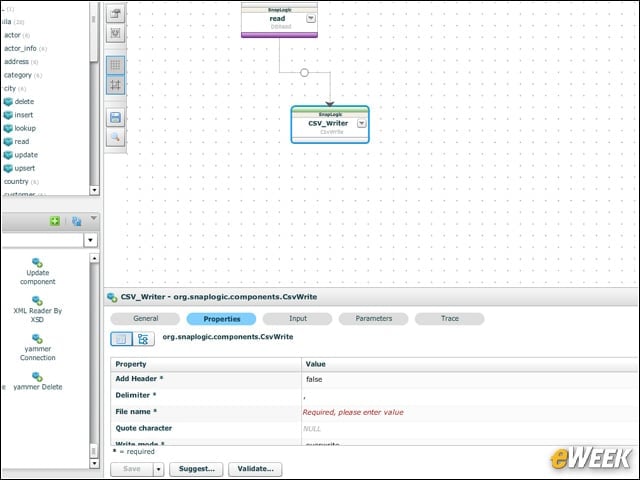Select the delete component icon
Viewport: 640px width, 480px height.
click(x=8, y=102)
